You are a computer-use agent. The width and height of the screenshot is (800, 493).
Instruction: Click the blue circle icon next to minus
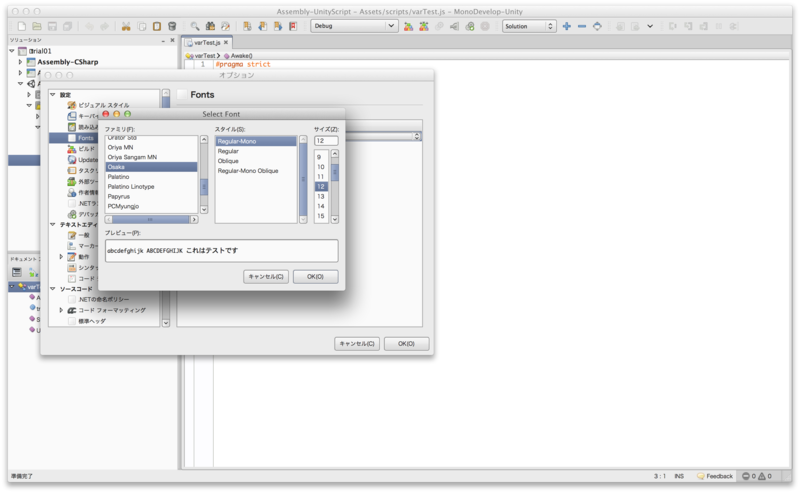click(597, 26)
